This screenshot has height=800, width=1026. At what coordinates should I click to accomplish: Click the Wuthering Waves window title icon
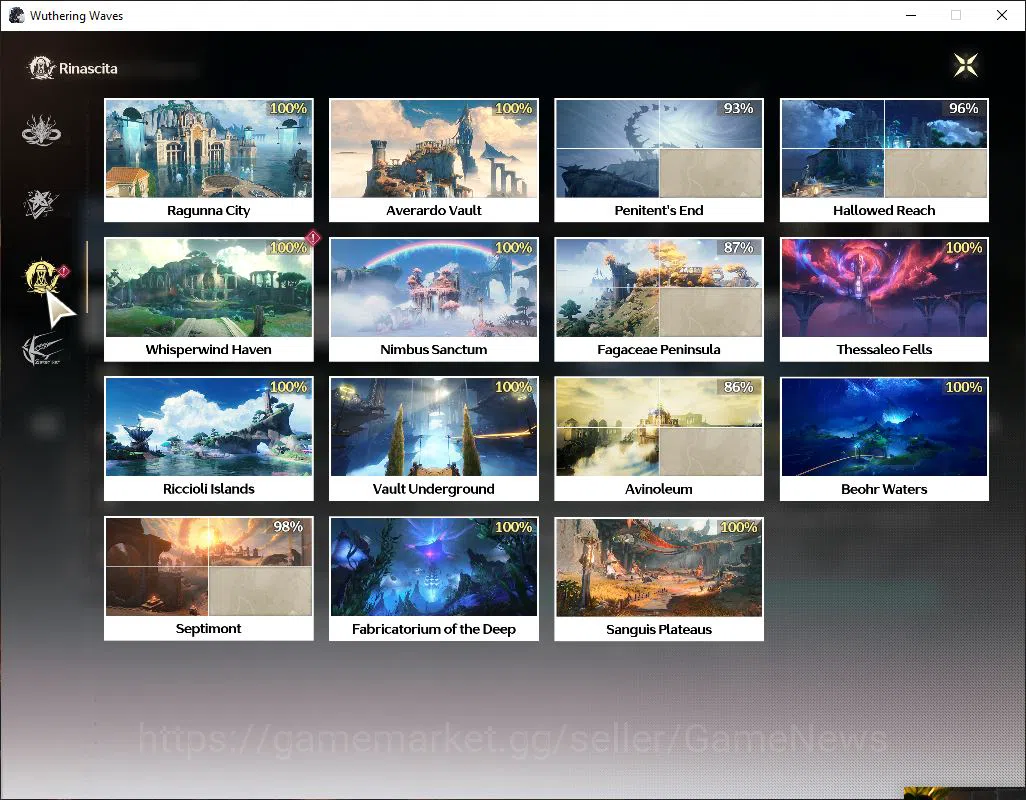pyautogui.click(x=16, y=15)
